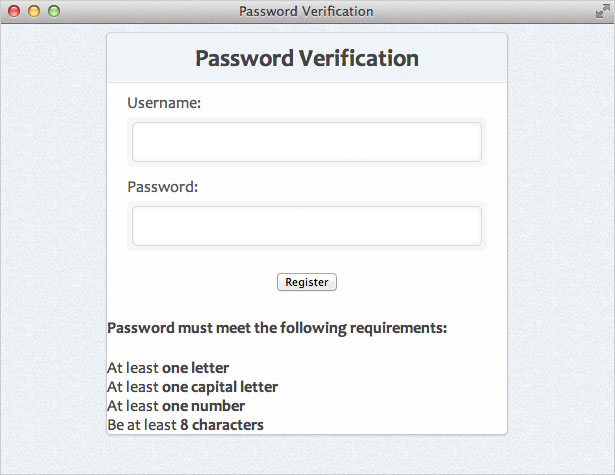This screenshot has width=615, height=475.
Task: Click the bold "one letter" text
Action: click(x=195, y=368)
